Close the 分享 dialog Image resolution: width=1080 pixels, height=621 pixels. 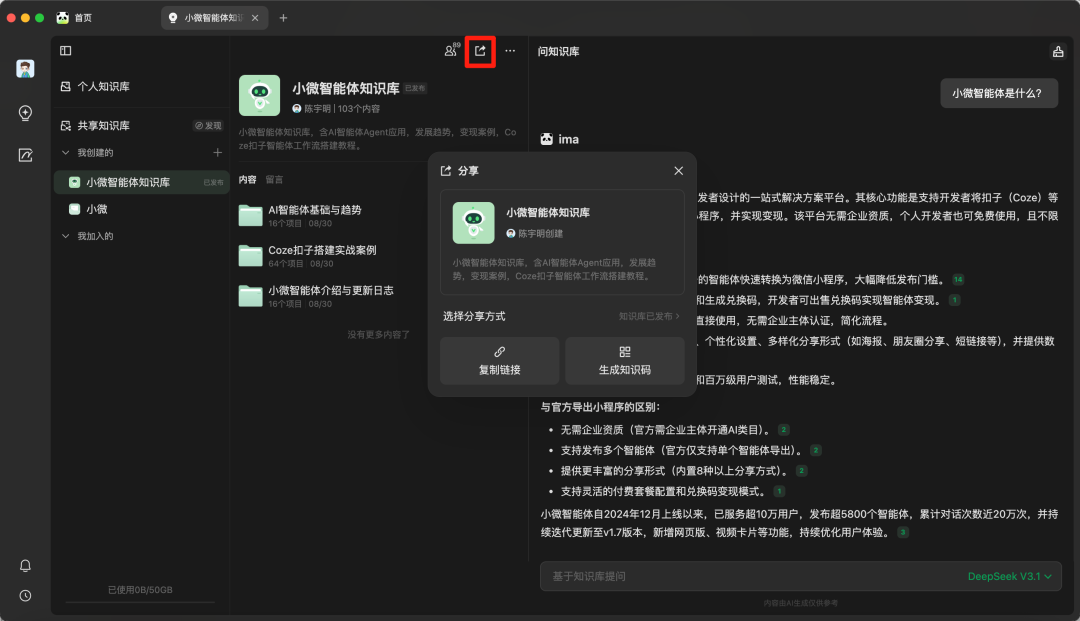click(679, 171)
